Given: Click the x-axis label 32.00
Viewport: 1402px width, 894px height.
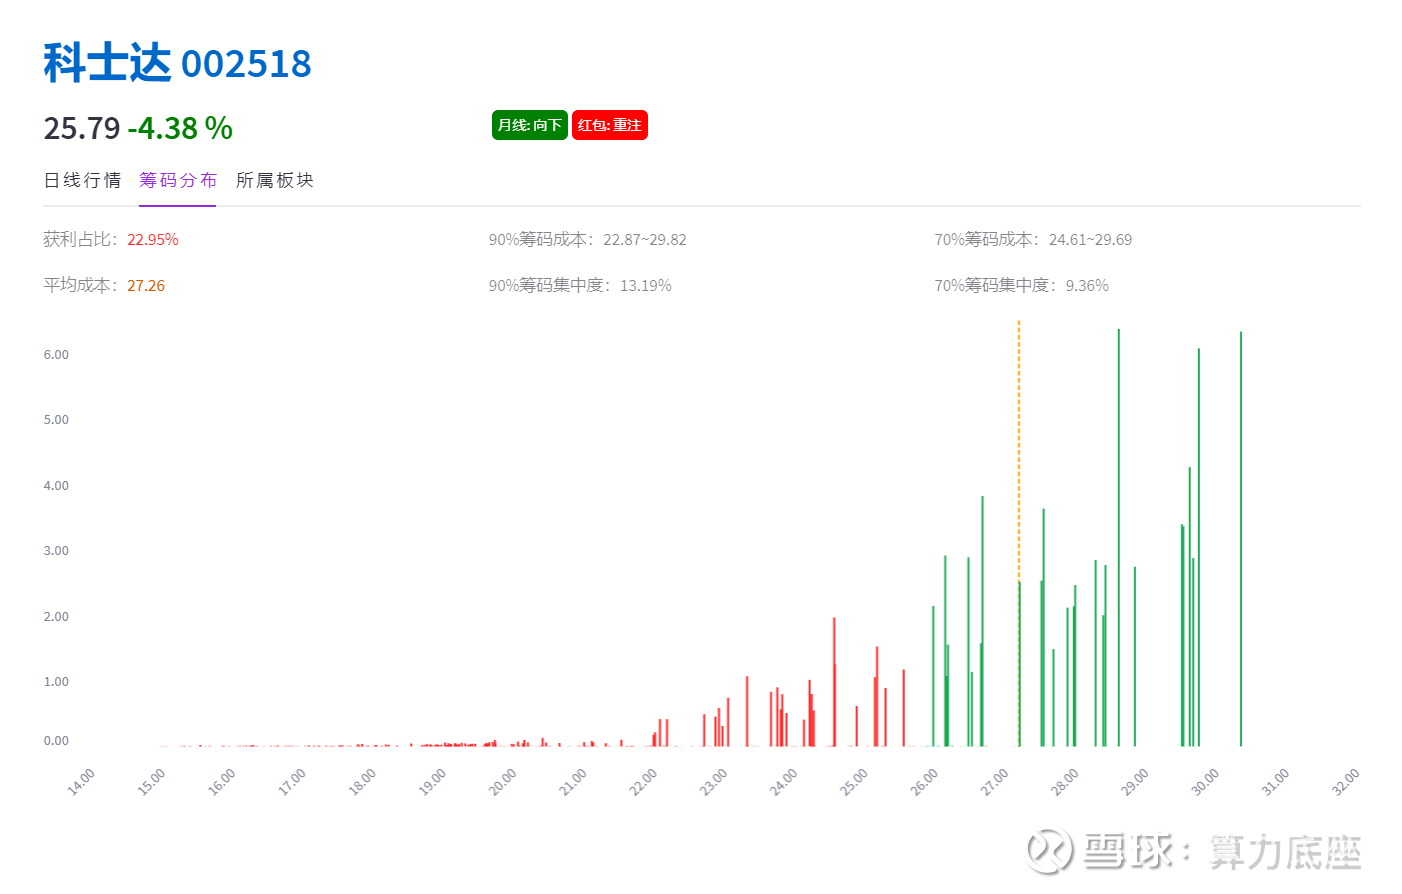Looking at the screenshot, I should (x=1346, y=782).
